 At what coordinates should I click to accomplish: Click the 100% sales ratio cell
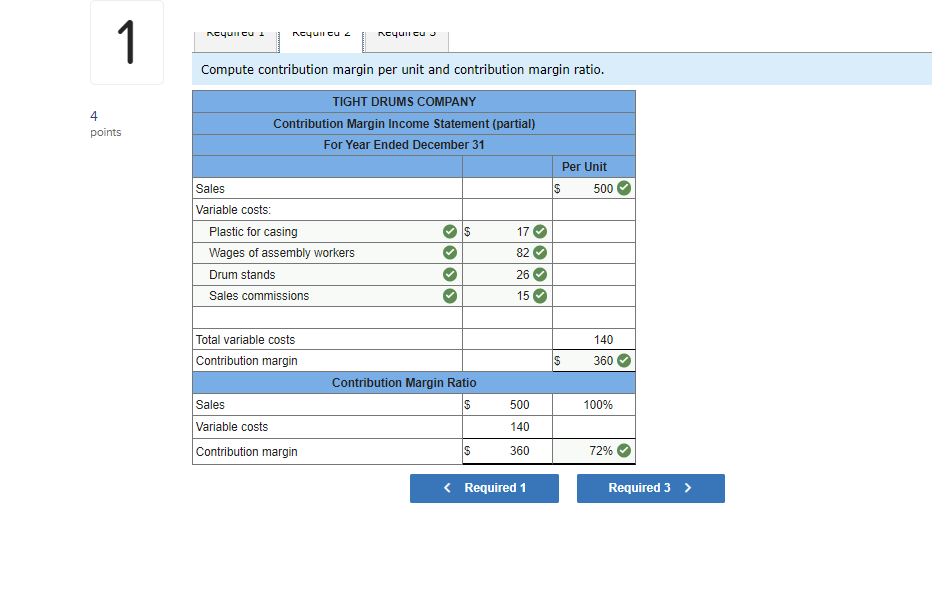point(594,405)
